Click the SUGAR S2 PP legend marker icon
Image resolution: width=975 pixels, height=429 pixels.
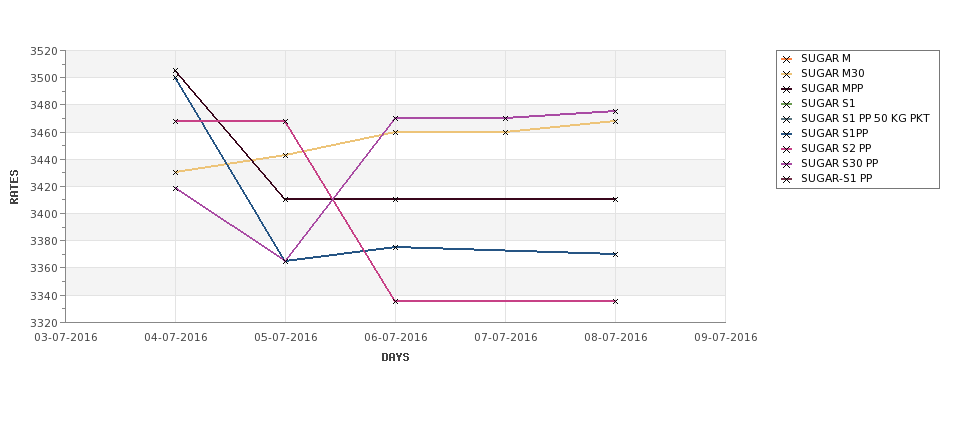pyautogui.click(x=787, y=149)
